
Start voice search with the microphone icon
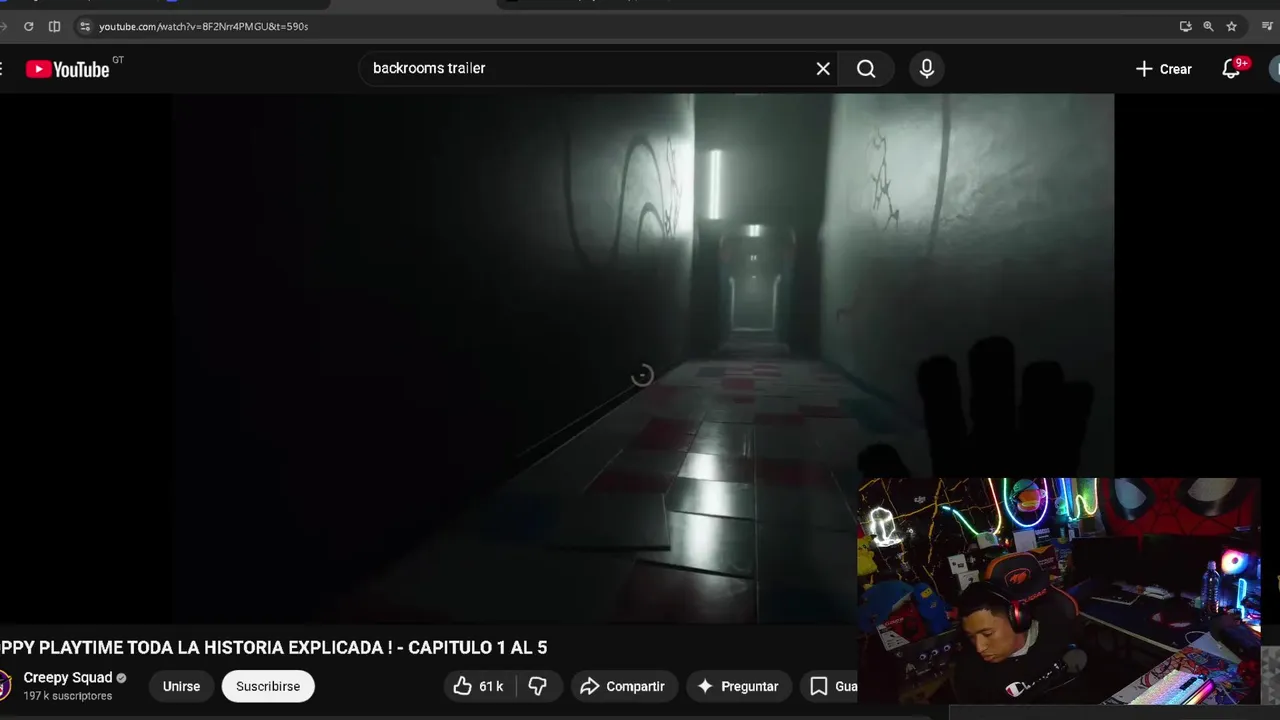point(927,68)
